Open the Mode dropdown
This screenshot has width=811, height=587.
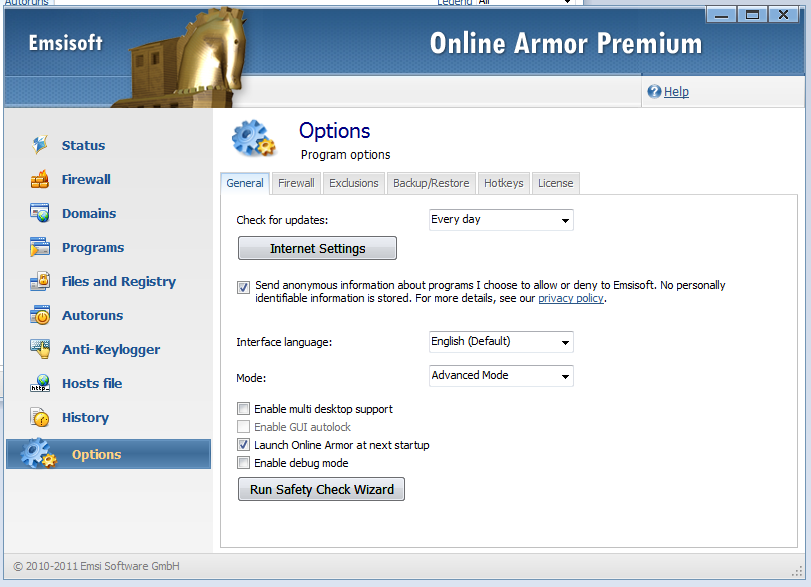[x=501, y=376]
